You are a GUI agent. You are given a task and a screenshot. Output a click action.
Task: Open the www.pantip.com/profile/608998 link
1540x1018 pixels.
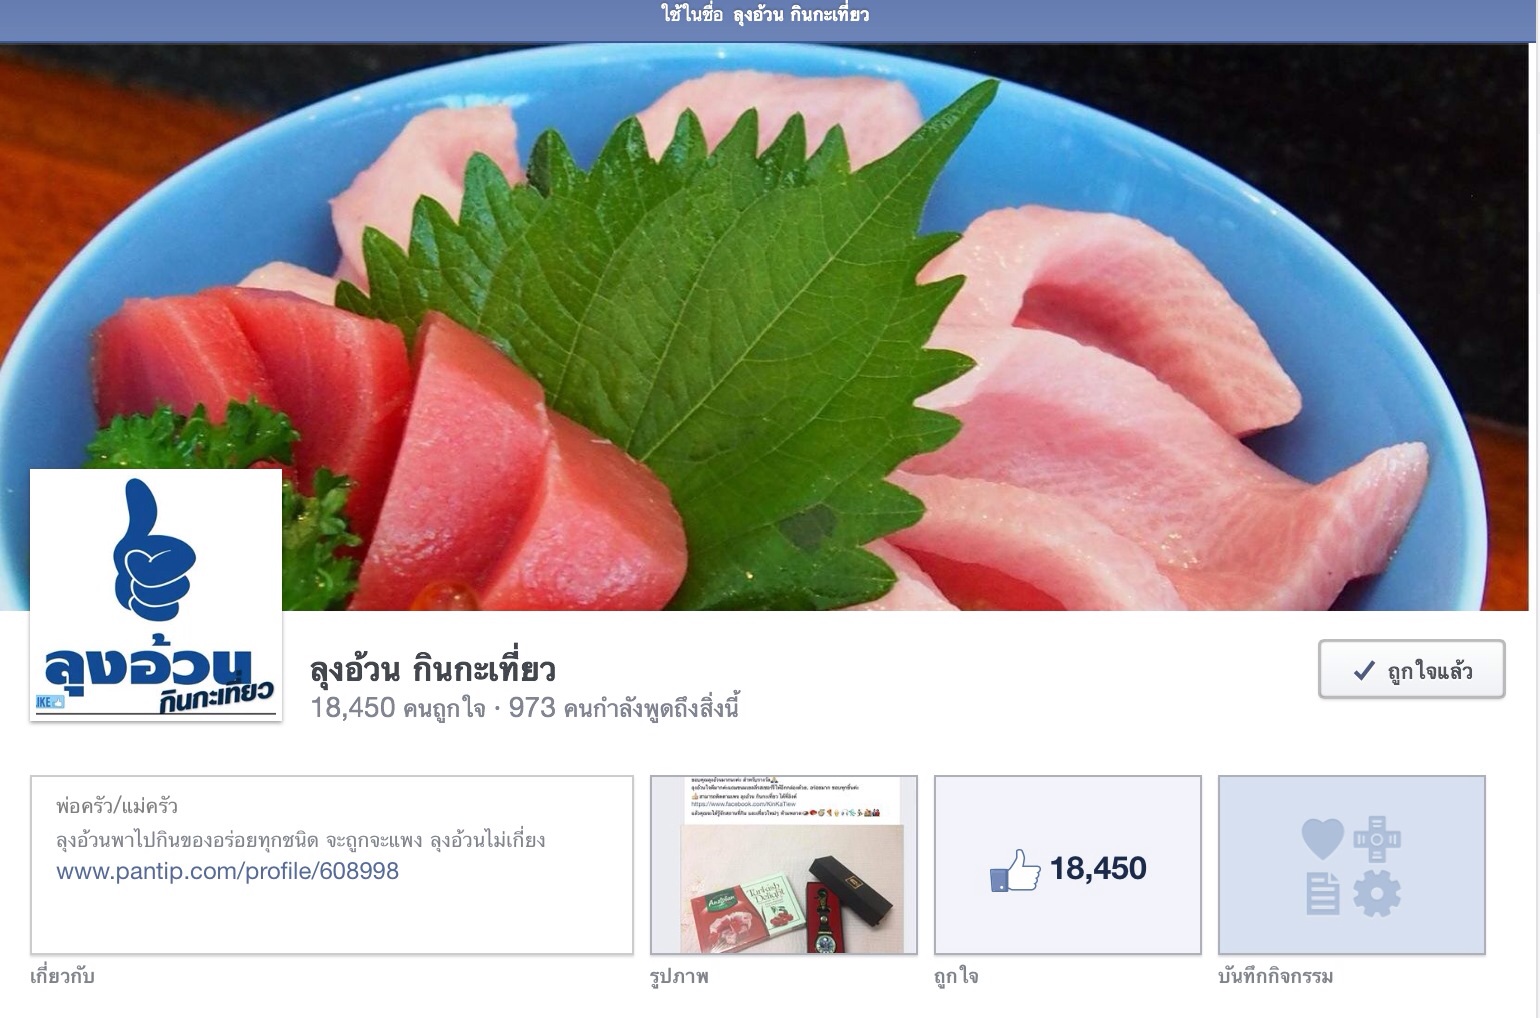point(227,871)
